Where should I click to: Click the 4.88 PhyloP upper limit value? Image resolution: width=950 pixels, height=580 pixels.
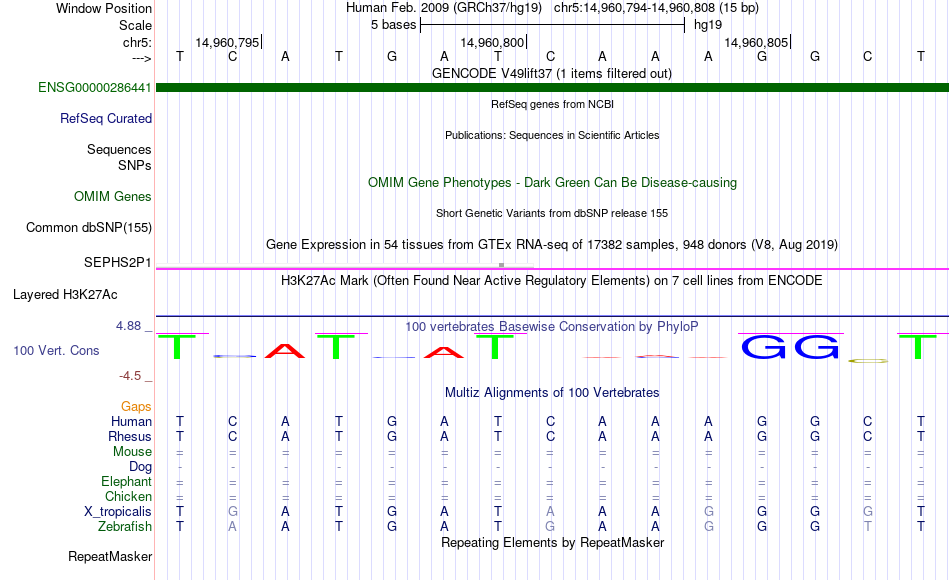128,325
